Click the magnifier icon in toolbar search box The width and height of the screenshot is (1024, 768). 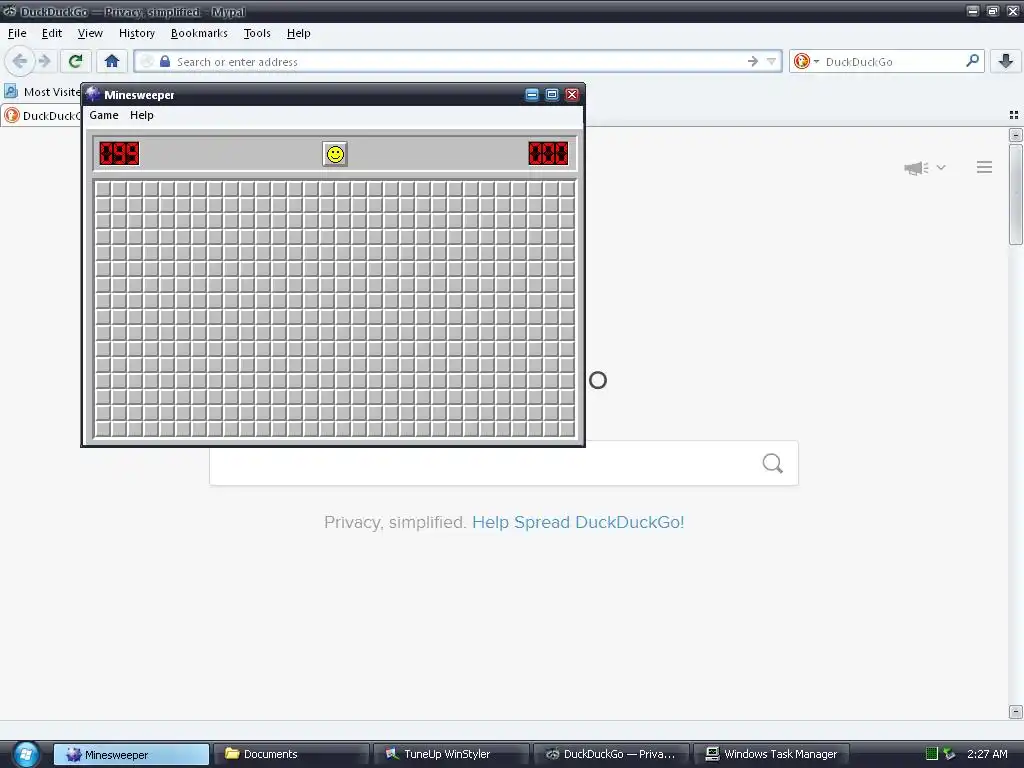click(x=972, y=61)
